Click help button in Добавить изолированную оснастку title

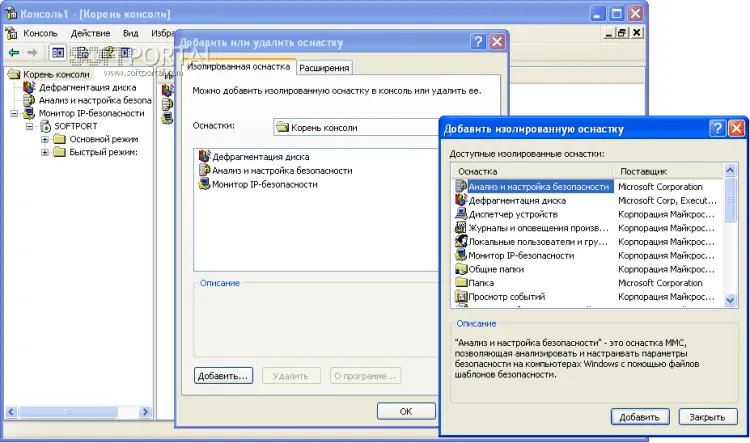click(x=717, y=129)
